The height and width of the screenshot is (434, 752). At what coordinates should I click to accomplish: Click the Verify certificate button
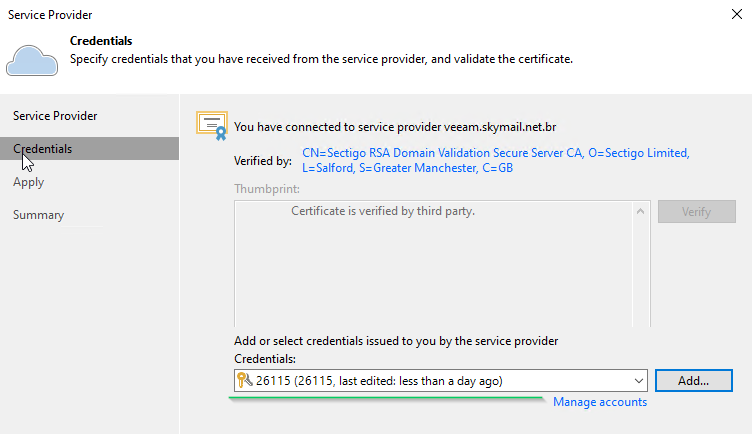pyautogui.click(x=696, y=211)
